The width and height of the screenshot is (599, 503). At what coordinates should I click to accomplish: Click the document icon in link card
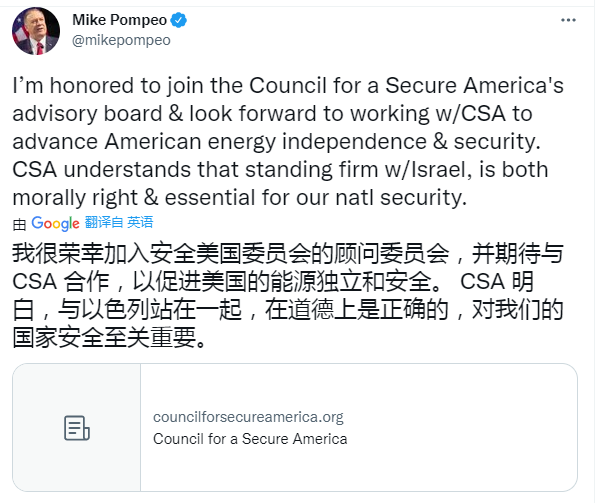[77, 428]
